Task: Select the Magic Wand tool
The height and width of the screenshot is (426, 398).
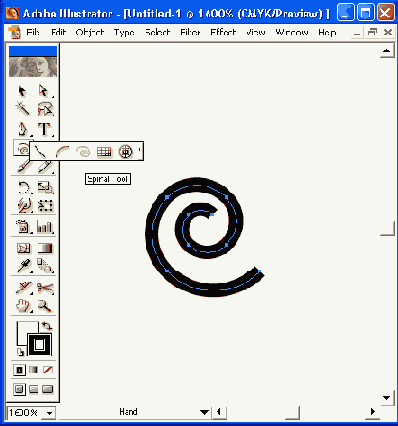Action: point(23,109)
